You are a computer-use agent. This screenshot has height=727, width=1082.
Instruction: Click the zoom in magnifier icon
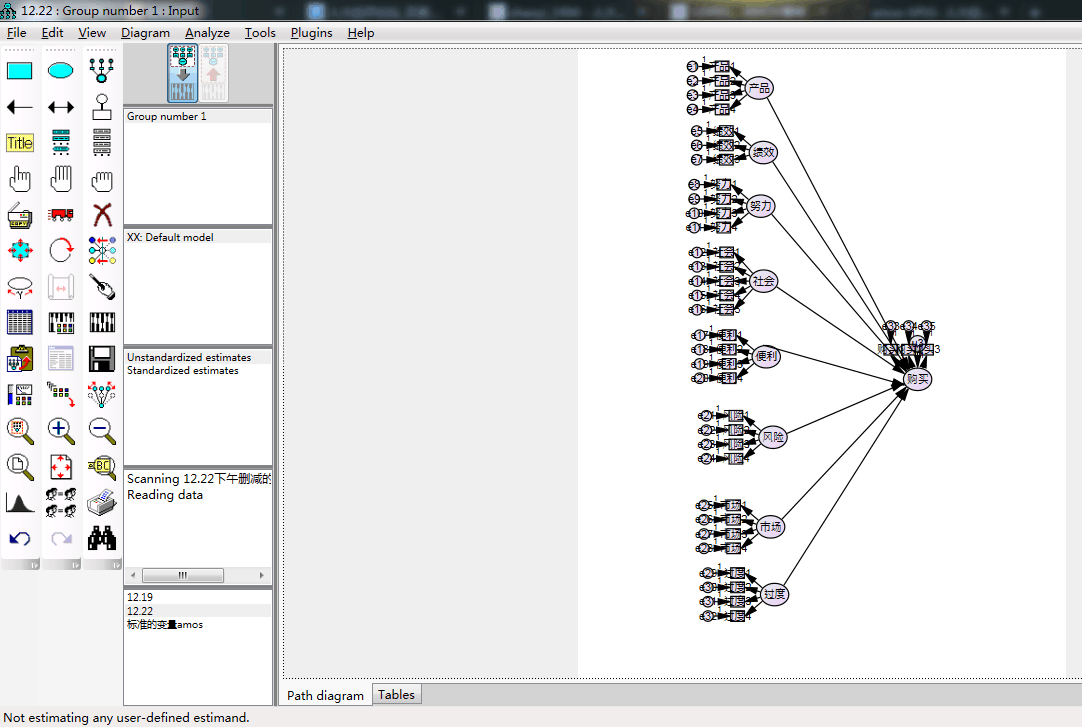click(61, 430)
